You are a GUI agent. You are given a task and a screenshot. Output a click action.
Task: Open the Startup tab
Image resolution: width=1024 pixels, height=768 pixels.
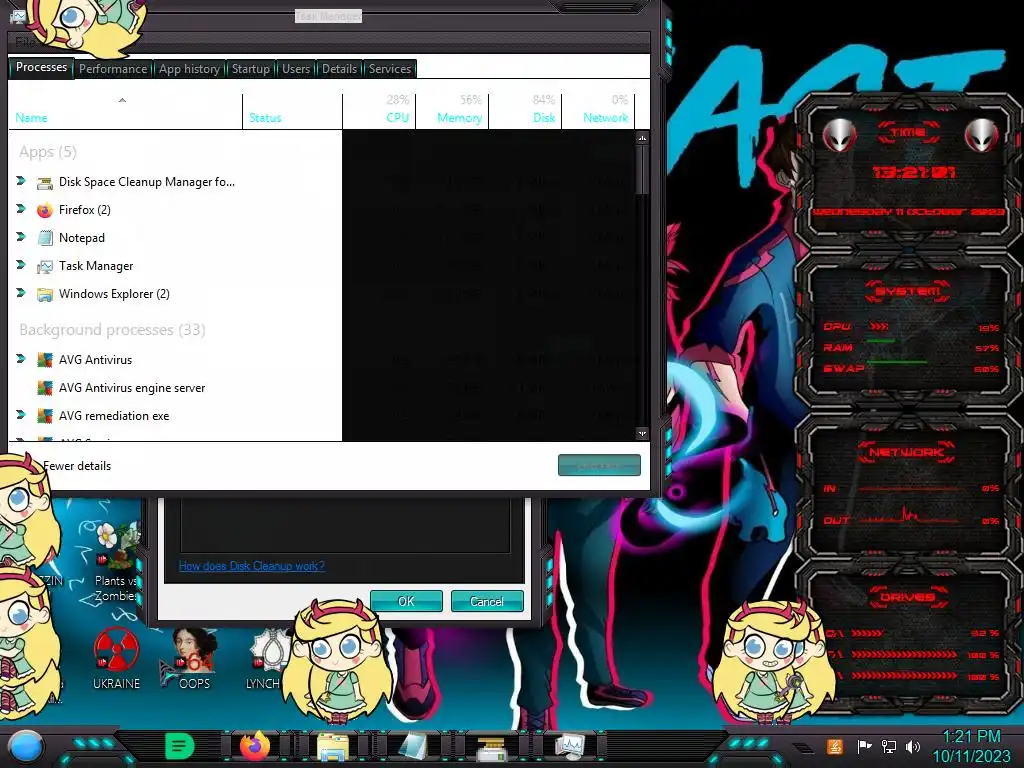(x=251, y=69)
